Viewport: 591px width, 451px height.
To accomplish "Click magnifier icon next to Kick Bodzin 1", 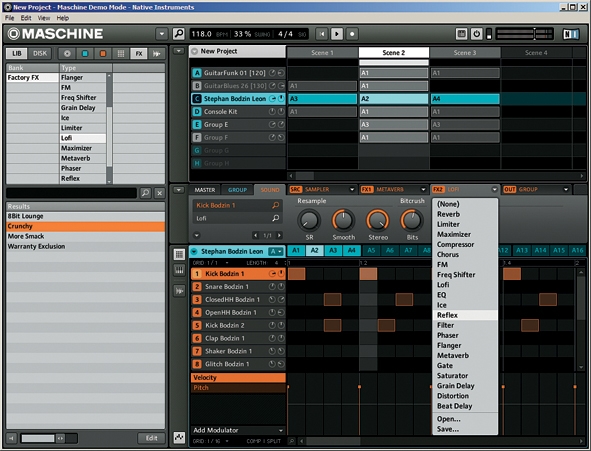I will point(276,205).
